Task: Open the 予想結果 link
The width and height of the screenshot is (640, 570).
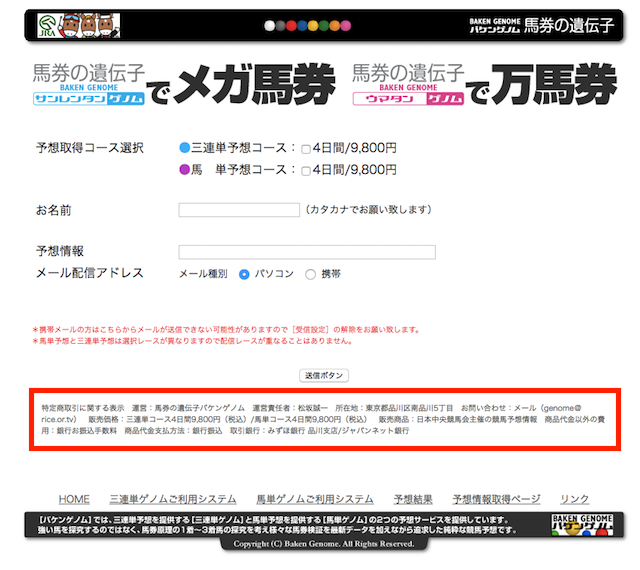Action: [413, 499]
